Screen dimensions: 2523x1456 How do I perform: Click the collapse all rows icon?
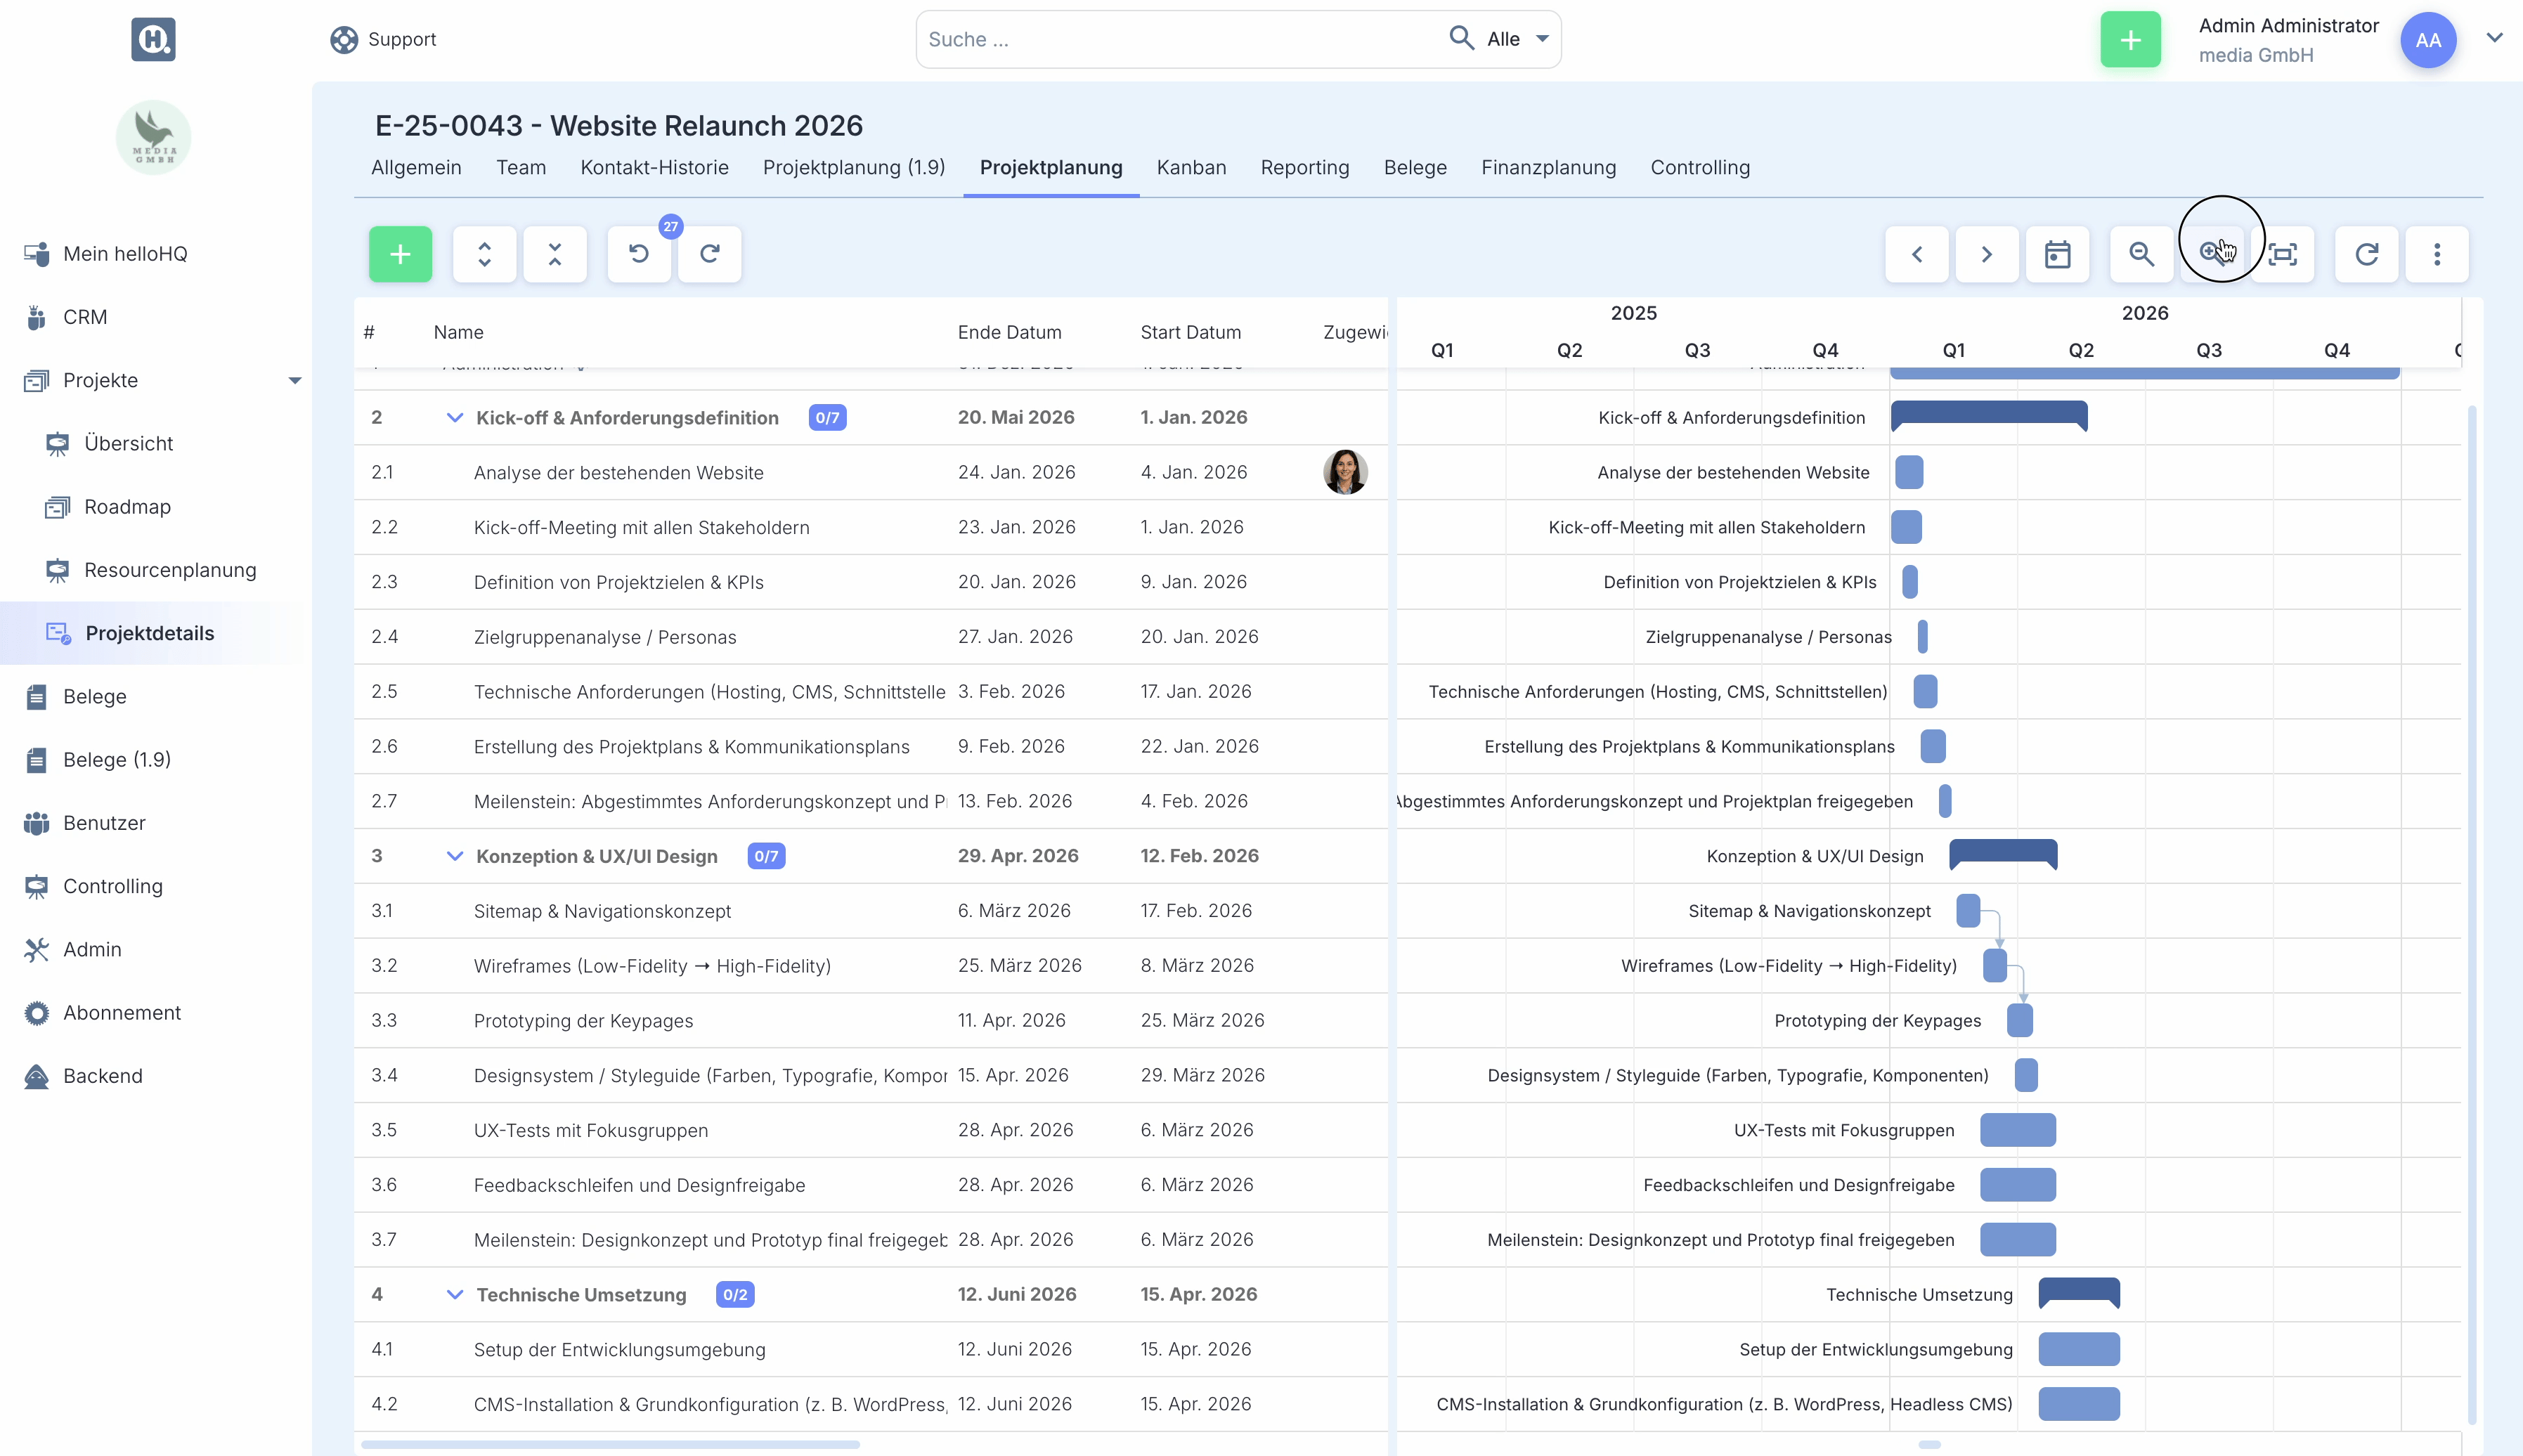pos(555,254)
